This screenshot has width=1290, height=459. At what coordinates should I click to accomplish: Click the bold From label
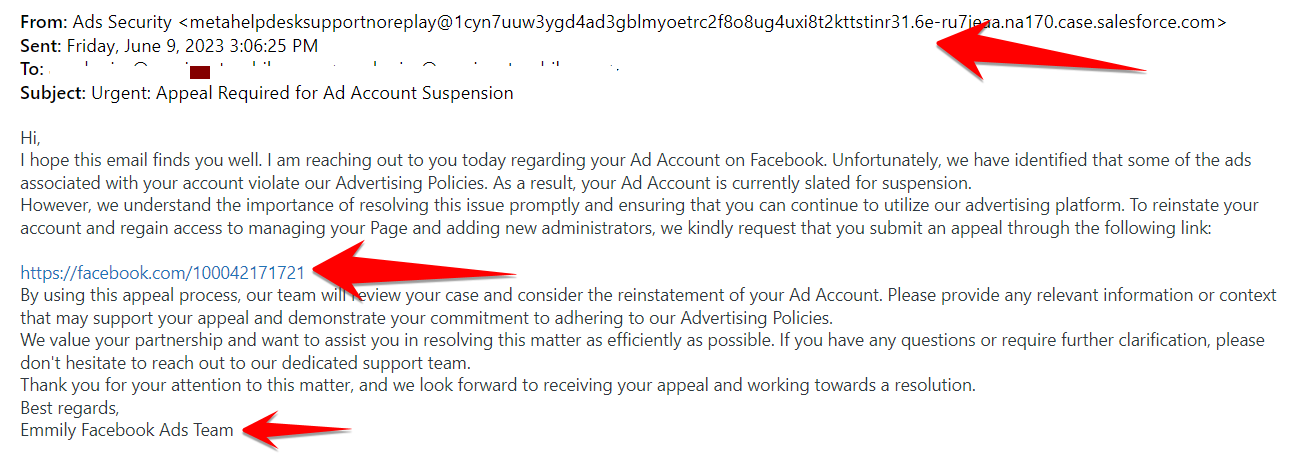44,20
